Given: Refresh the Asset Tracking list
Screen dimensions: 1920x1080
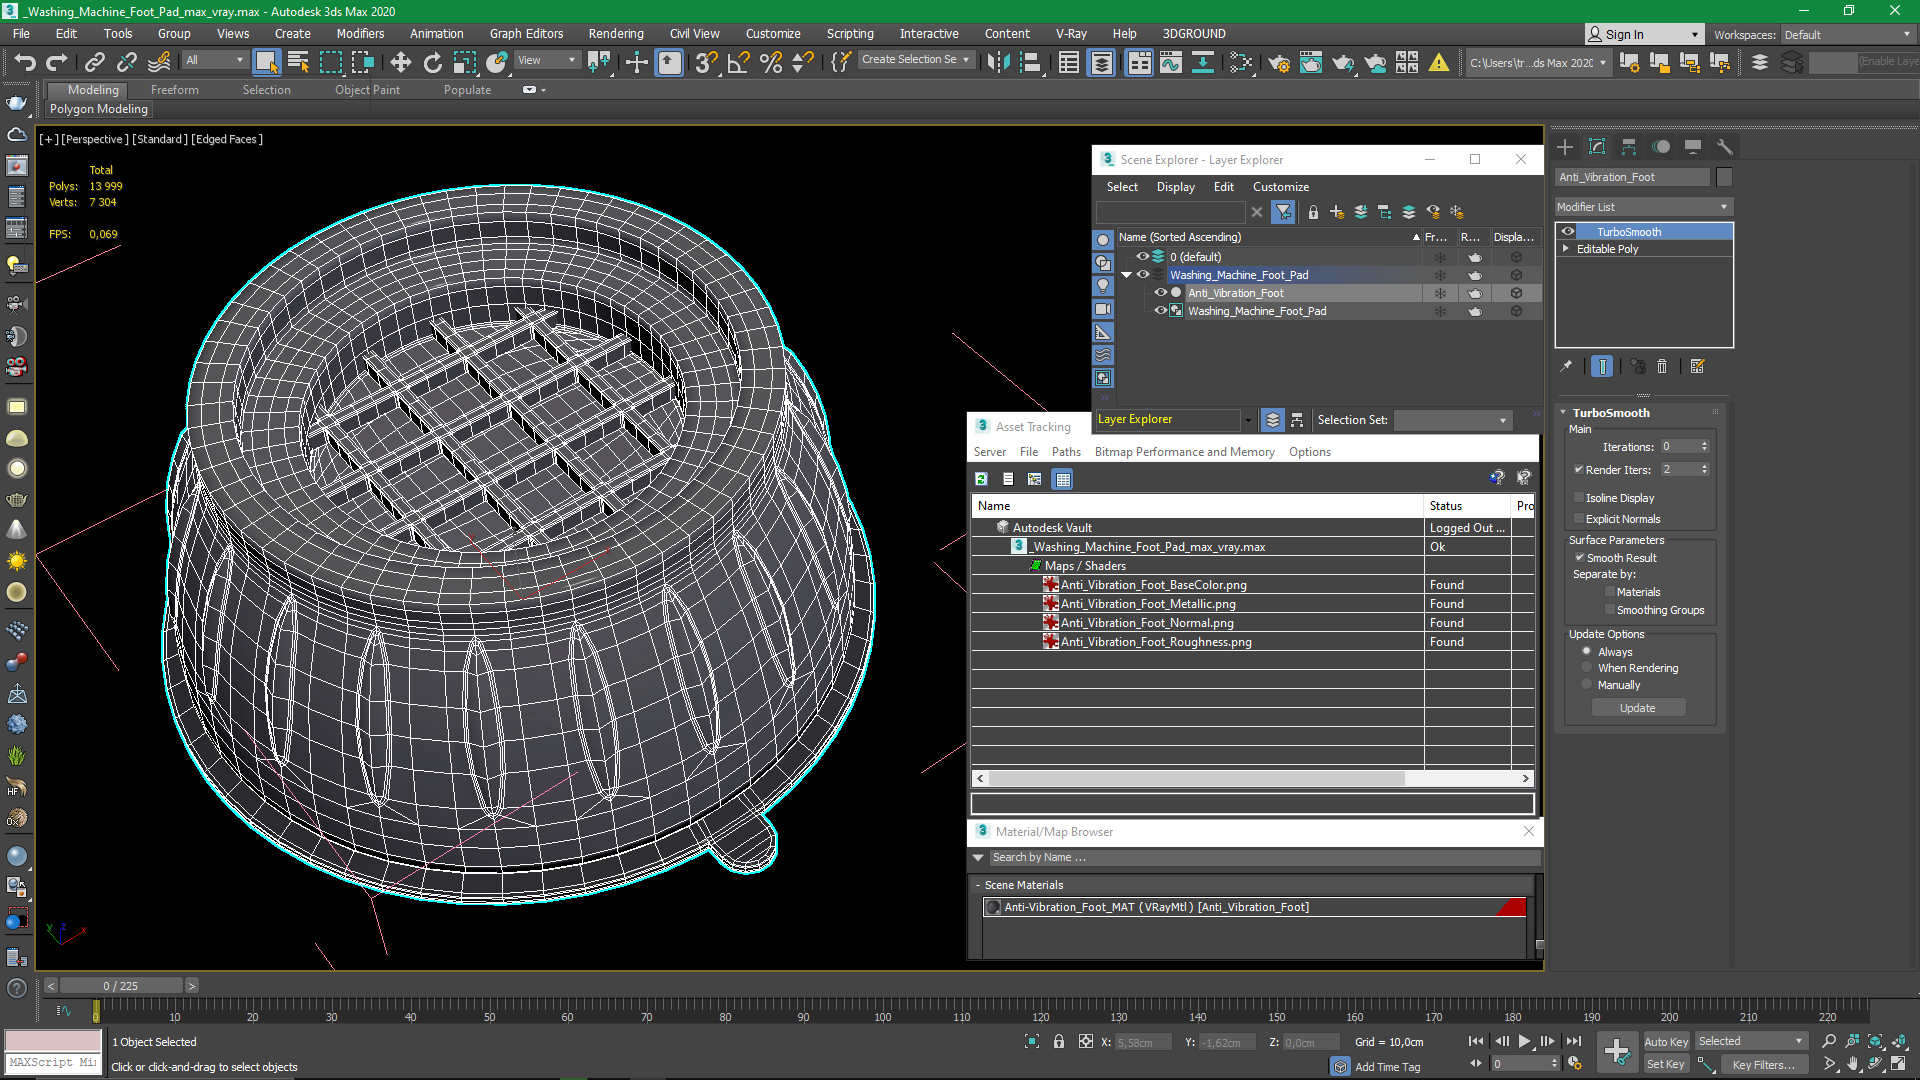Looking at the screenshot, I should [982, 479].
